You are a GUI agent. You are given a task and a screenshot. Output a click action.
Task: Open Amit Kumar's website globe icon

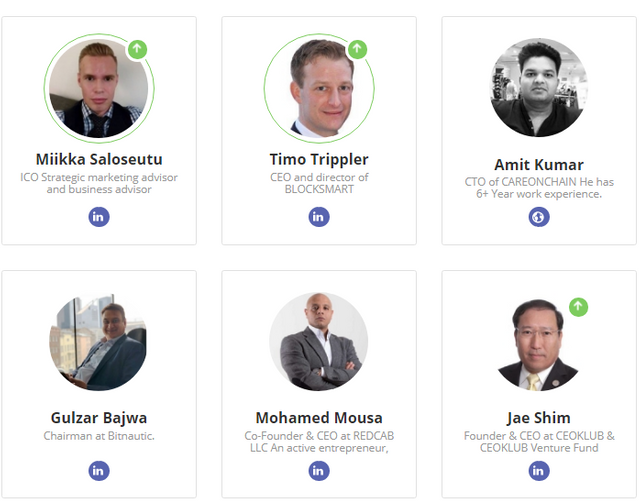[539, 217]
